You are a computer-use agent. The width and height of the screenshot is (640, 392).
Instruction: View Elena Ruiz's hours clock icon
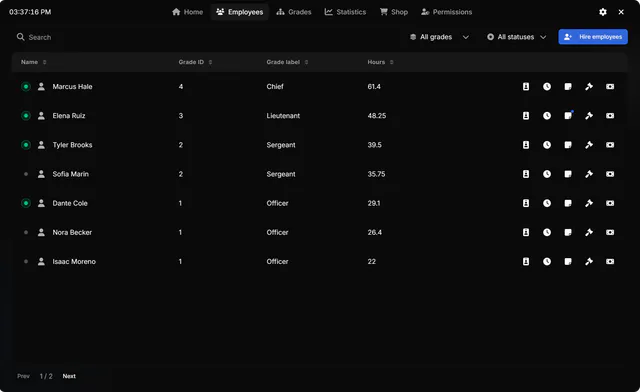click(547, 116)
